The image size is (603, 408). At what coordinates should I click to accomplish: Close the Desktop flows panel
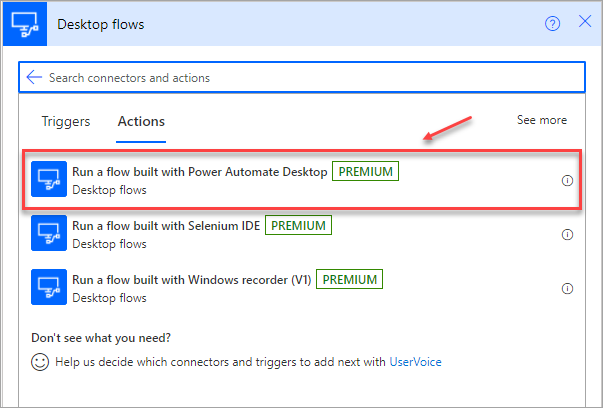point(584,24)
